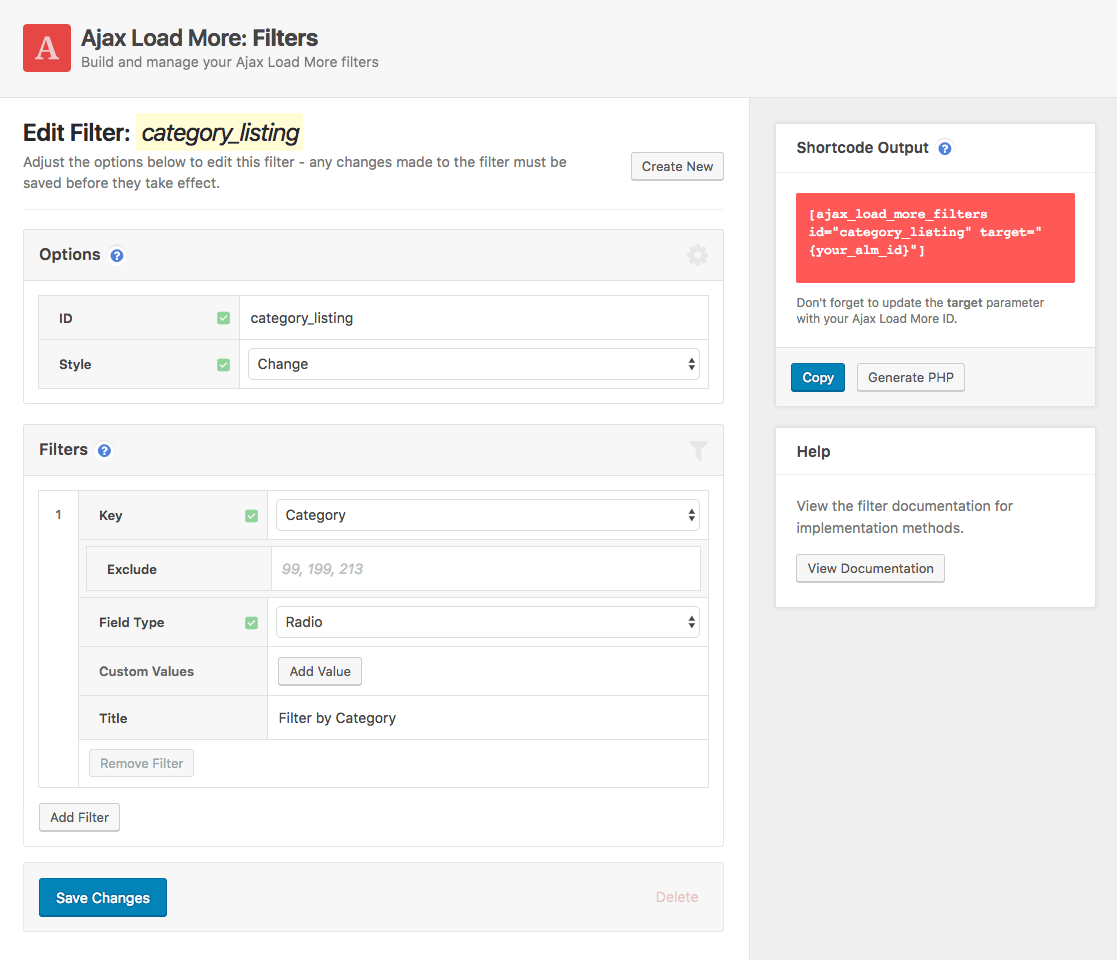Click the green check beside Key
The image size is (1117, 960).
point(251,516)
